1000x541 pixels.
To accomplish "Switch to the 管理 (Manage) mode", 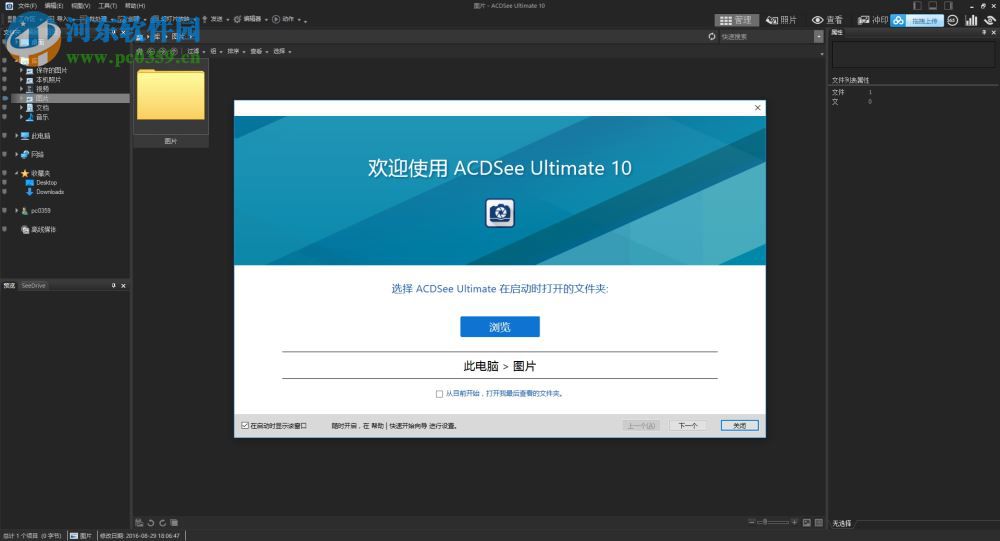I will 736,20.
